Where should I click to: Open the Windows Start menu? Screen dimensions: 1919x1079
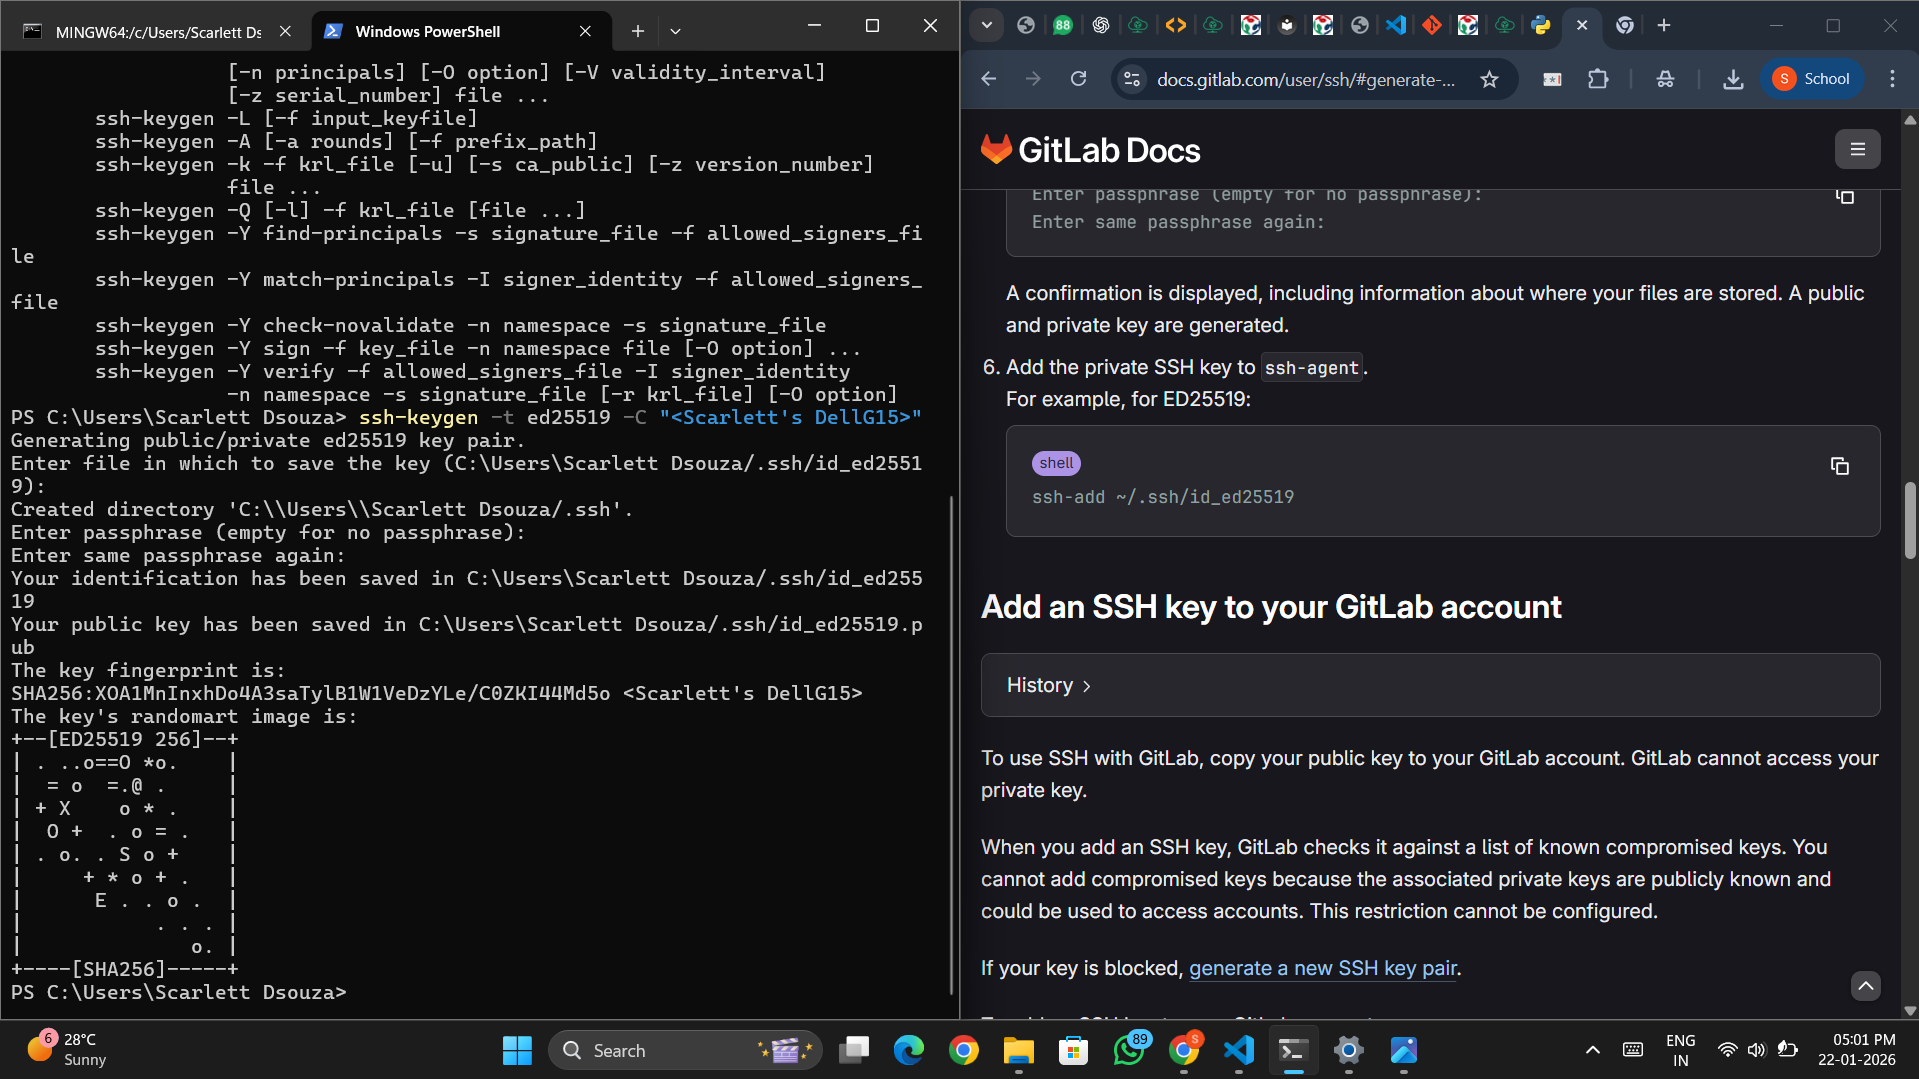point(517,1050)
